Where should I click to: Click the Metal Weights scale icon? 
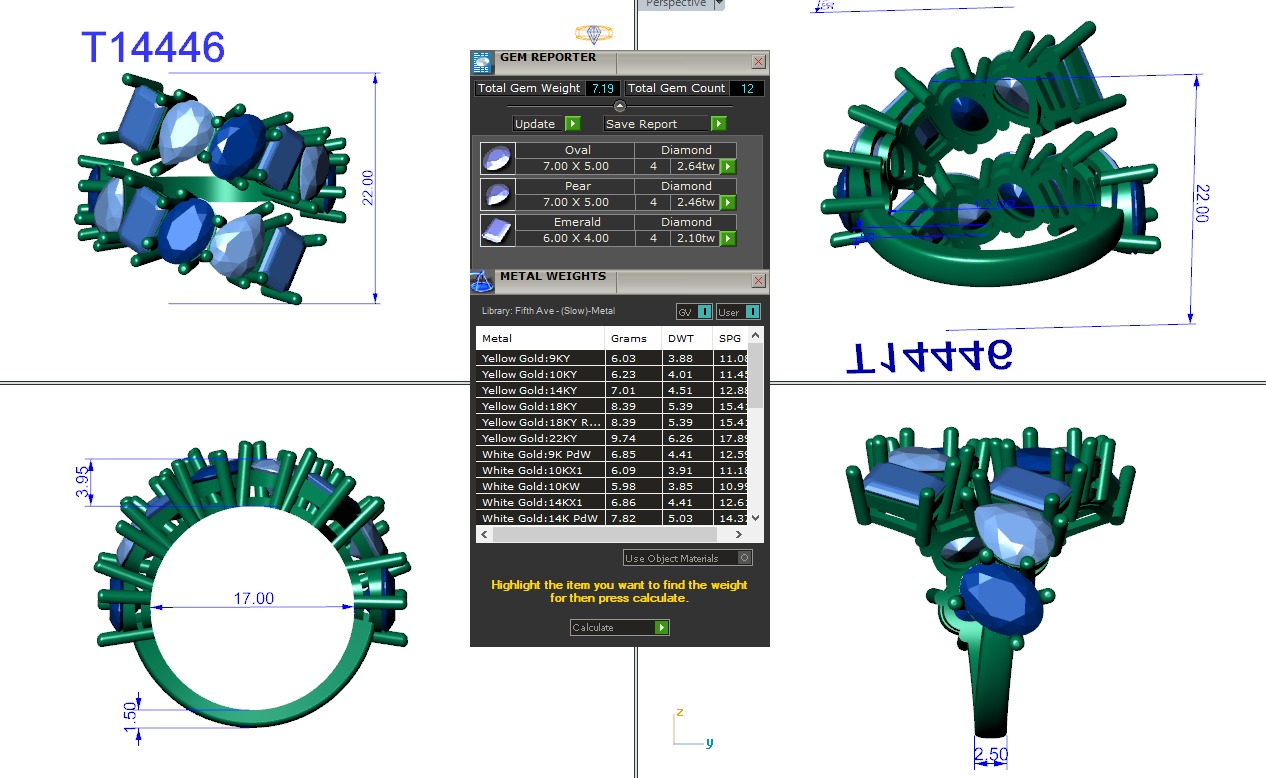tap(482, 281)
